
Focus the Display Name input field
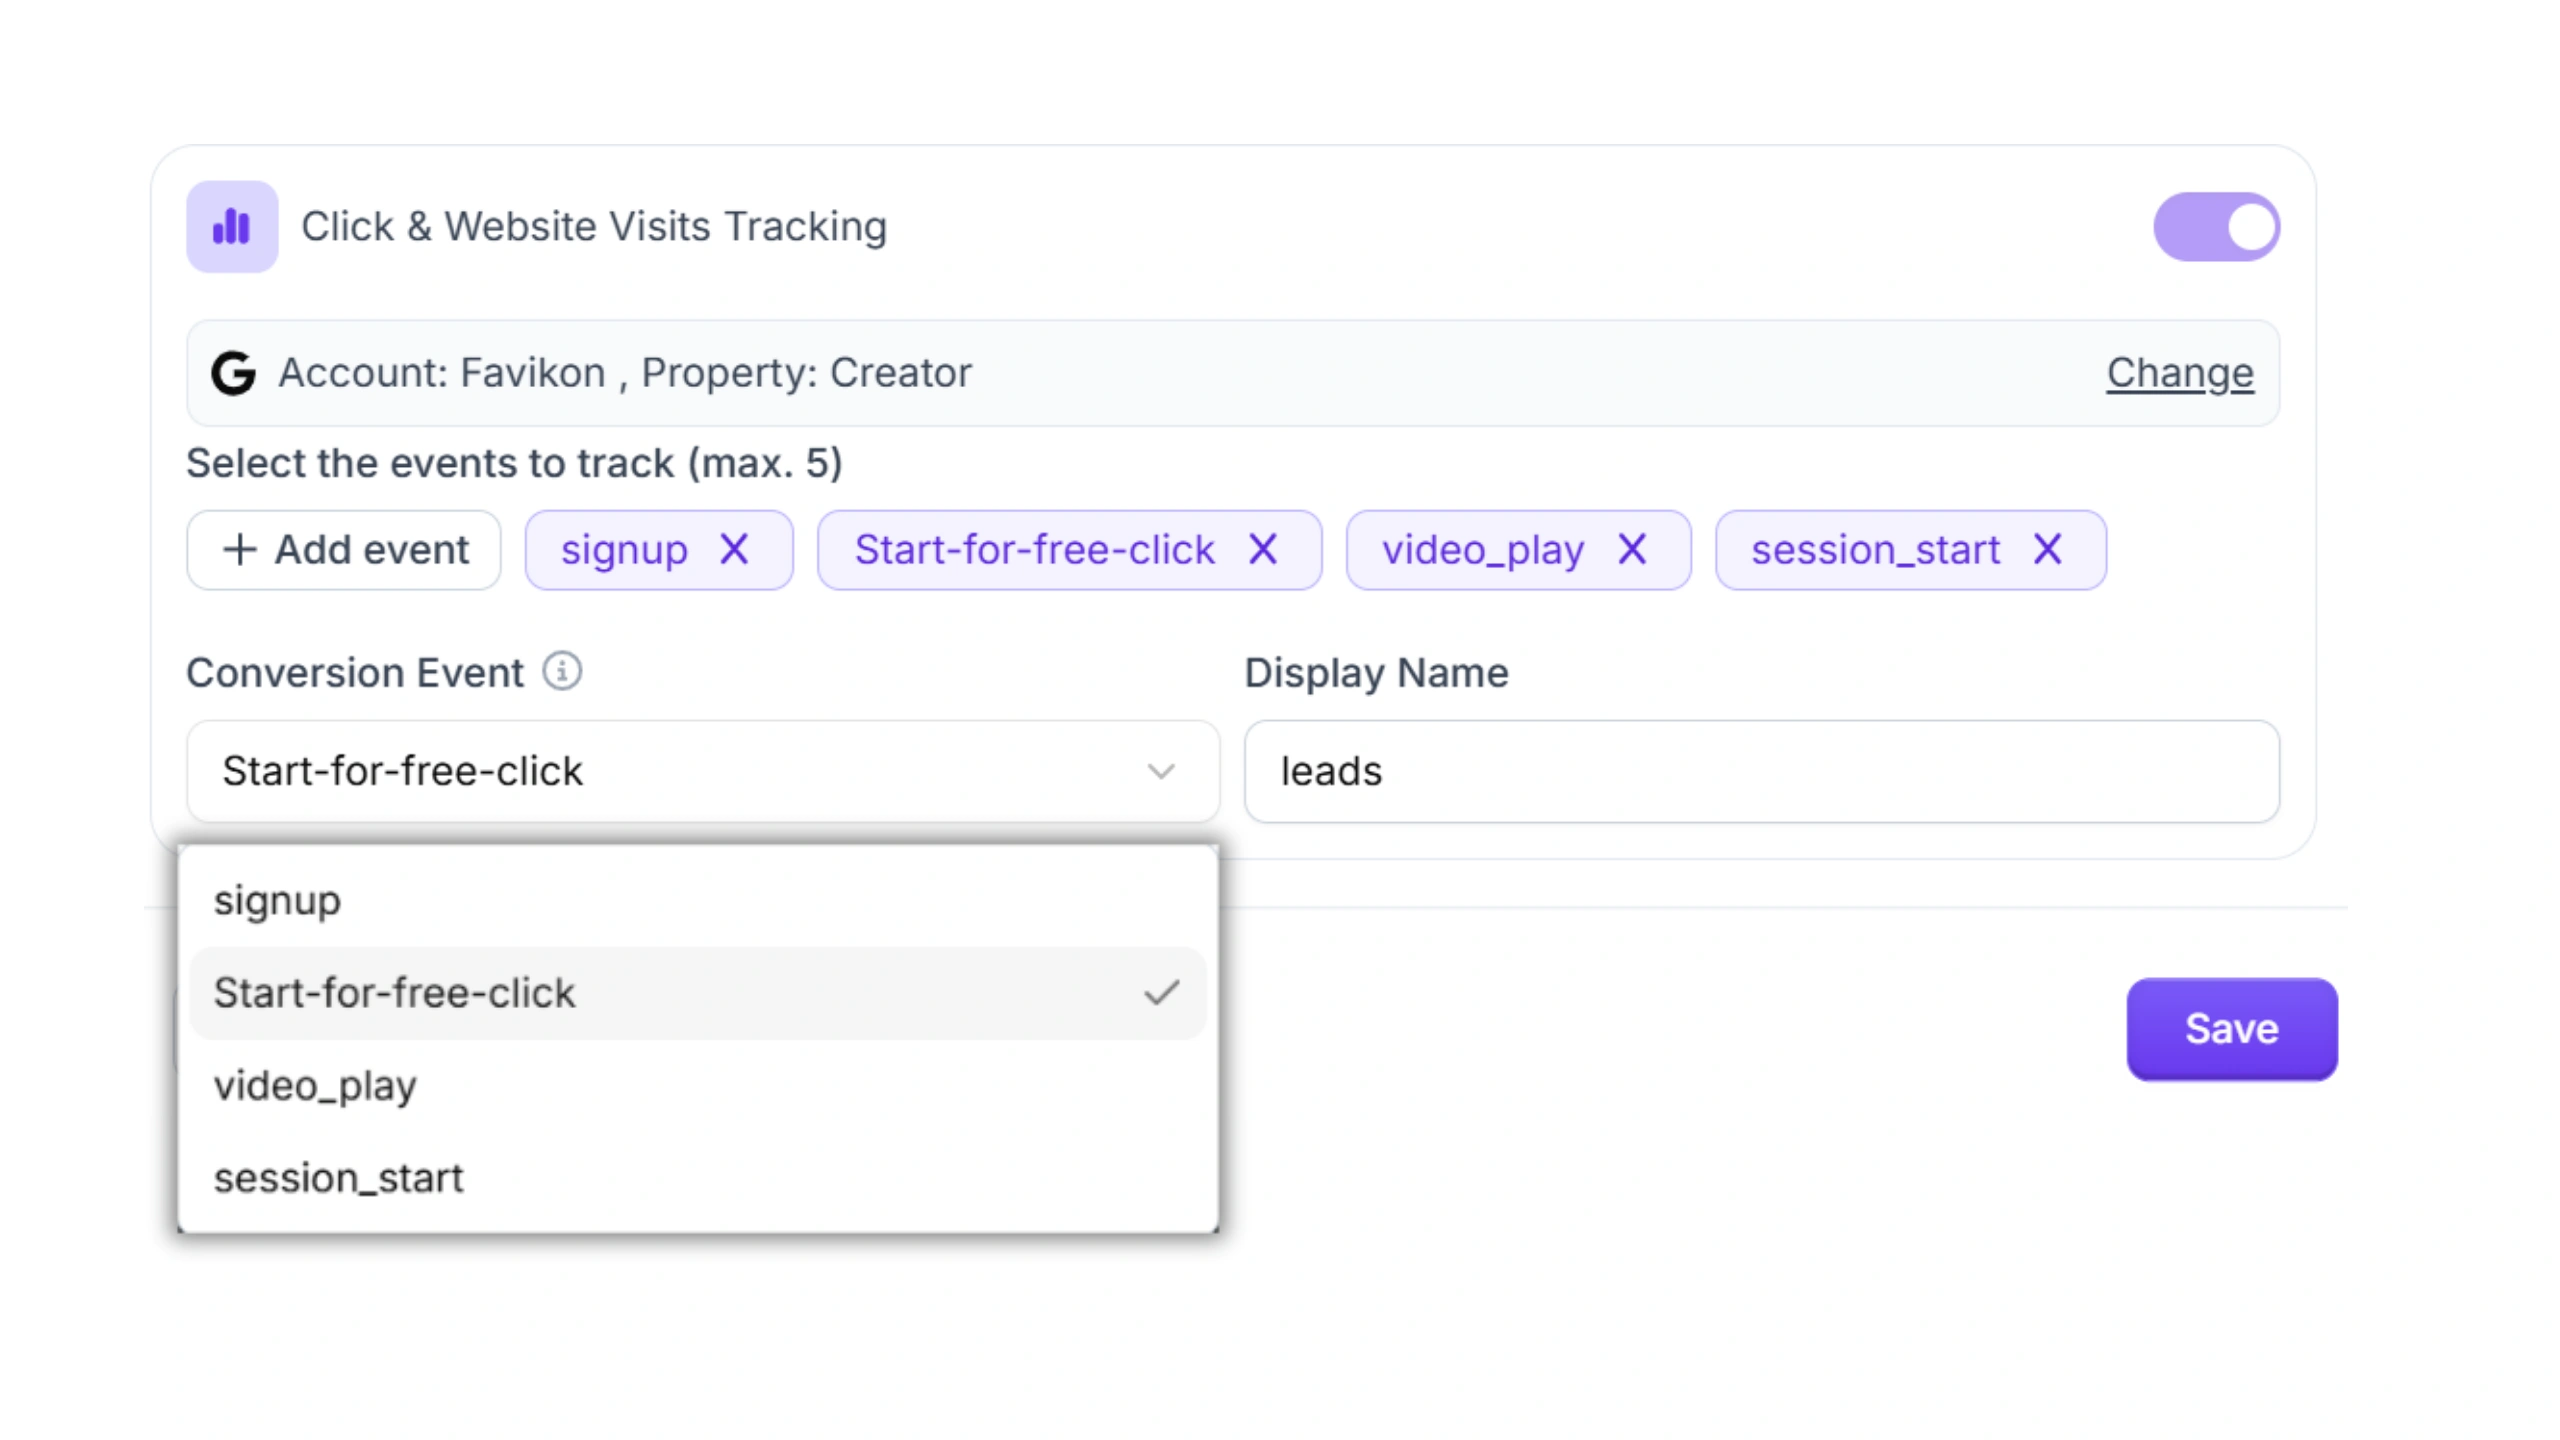1760,771
